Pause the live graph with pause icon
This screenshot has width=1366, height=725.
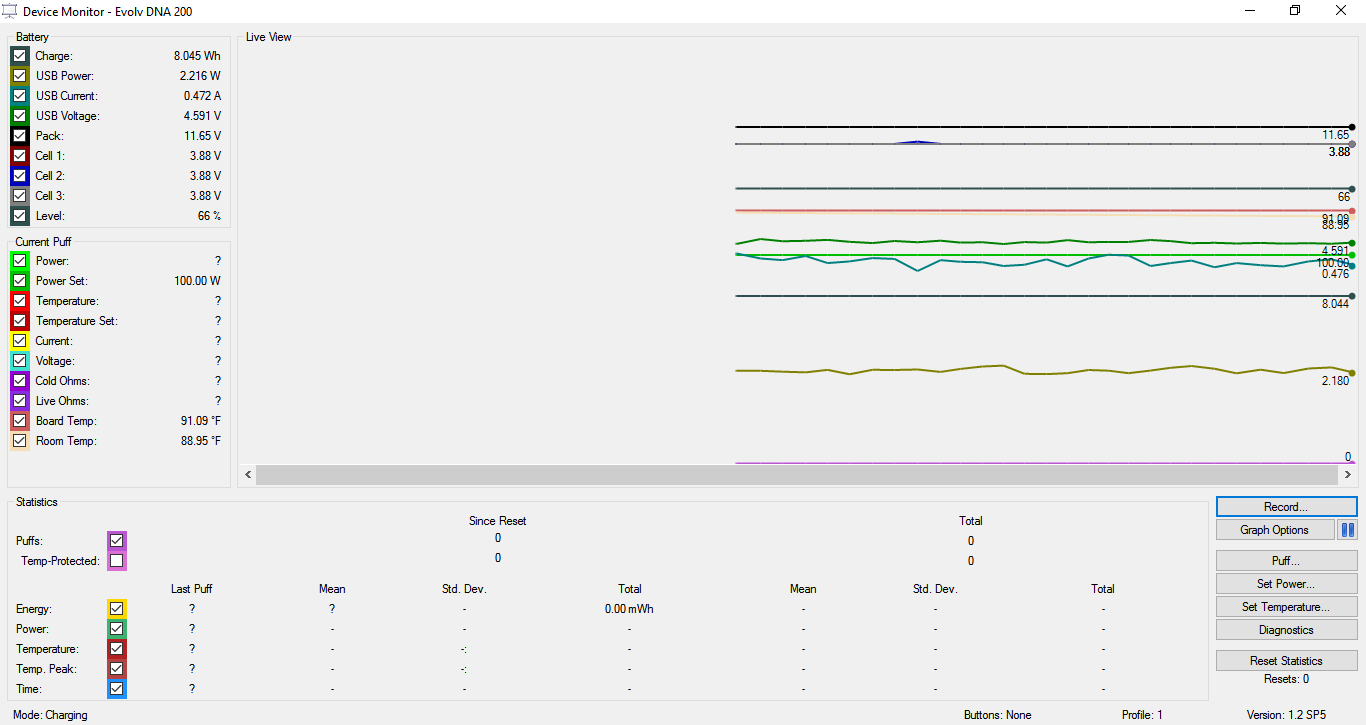[x=1347, y=530]
